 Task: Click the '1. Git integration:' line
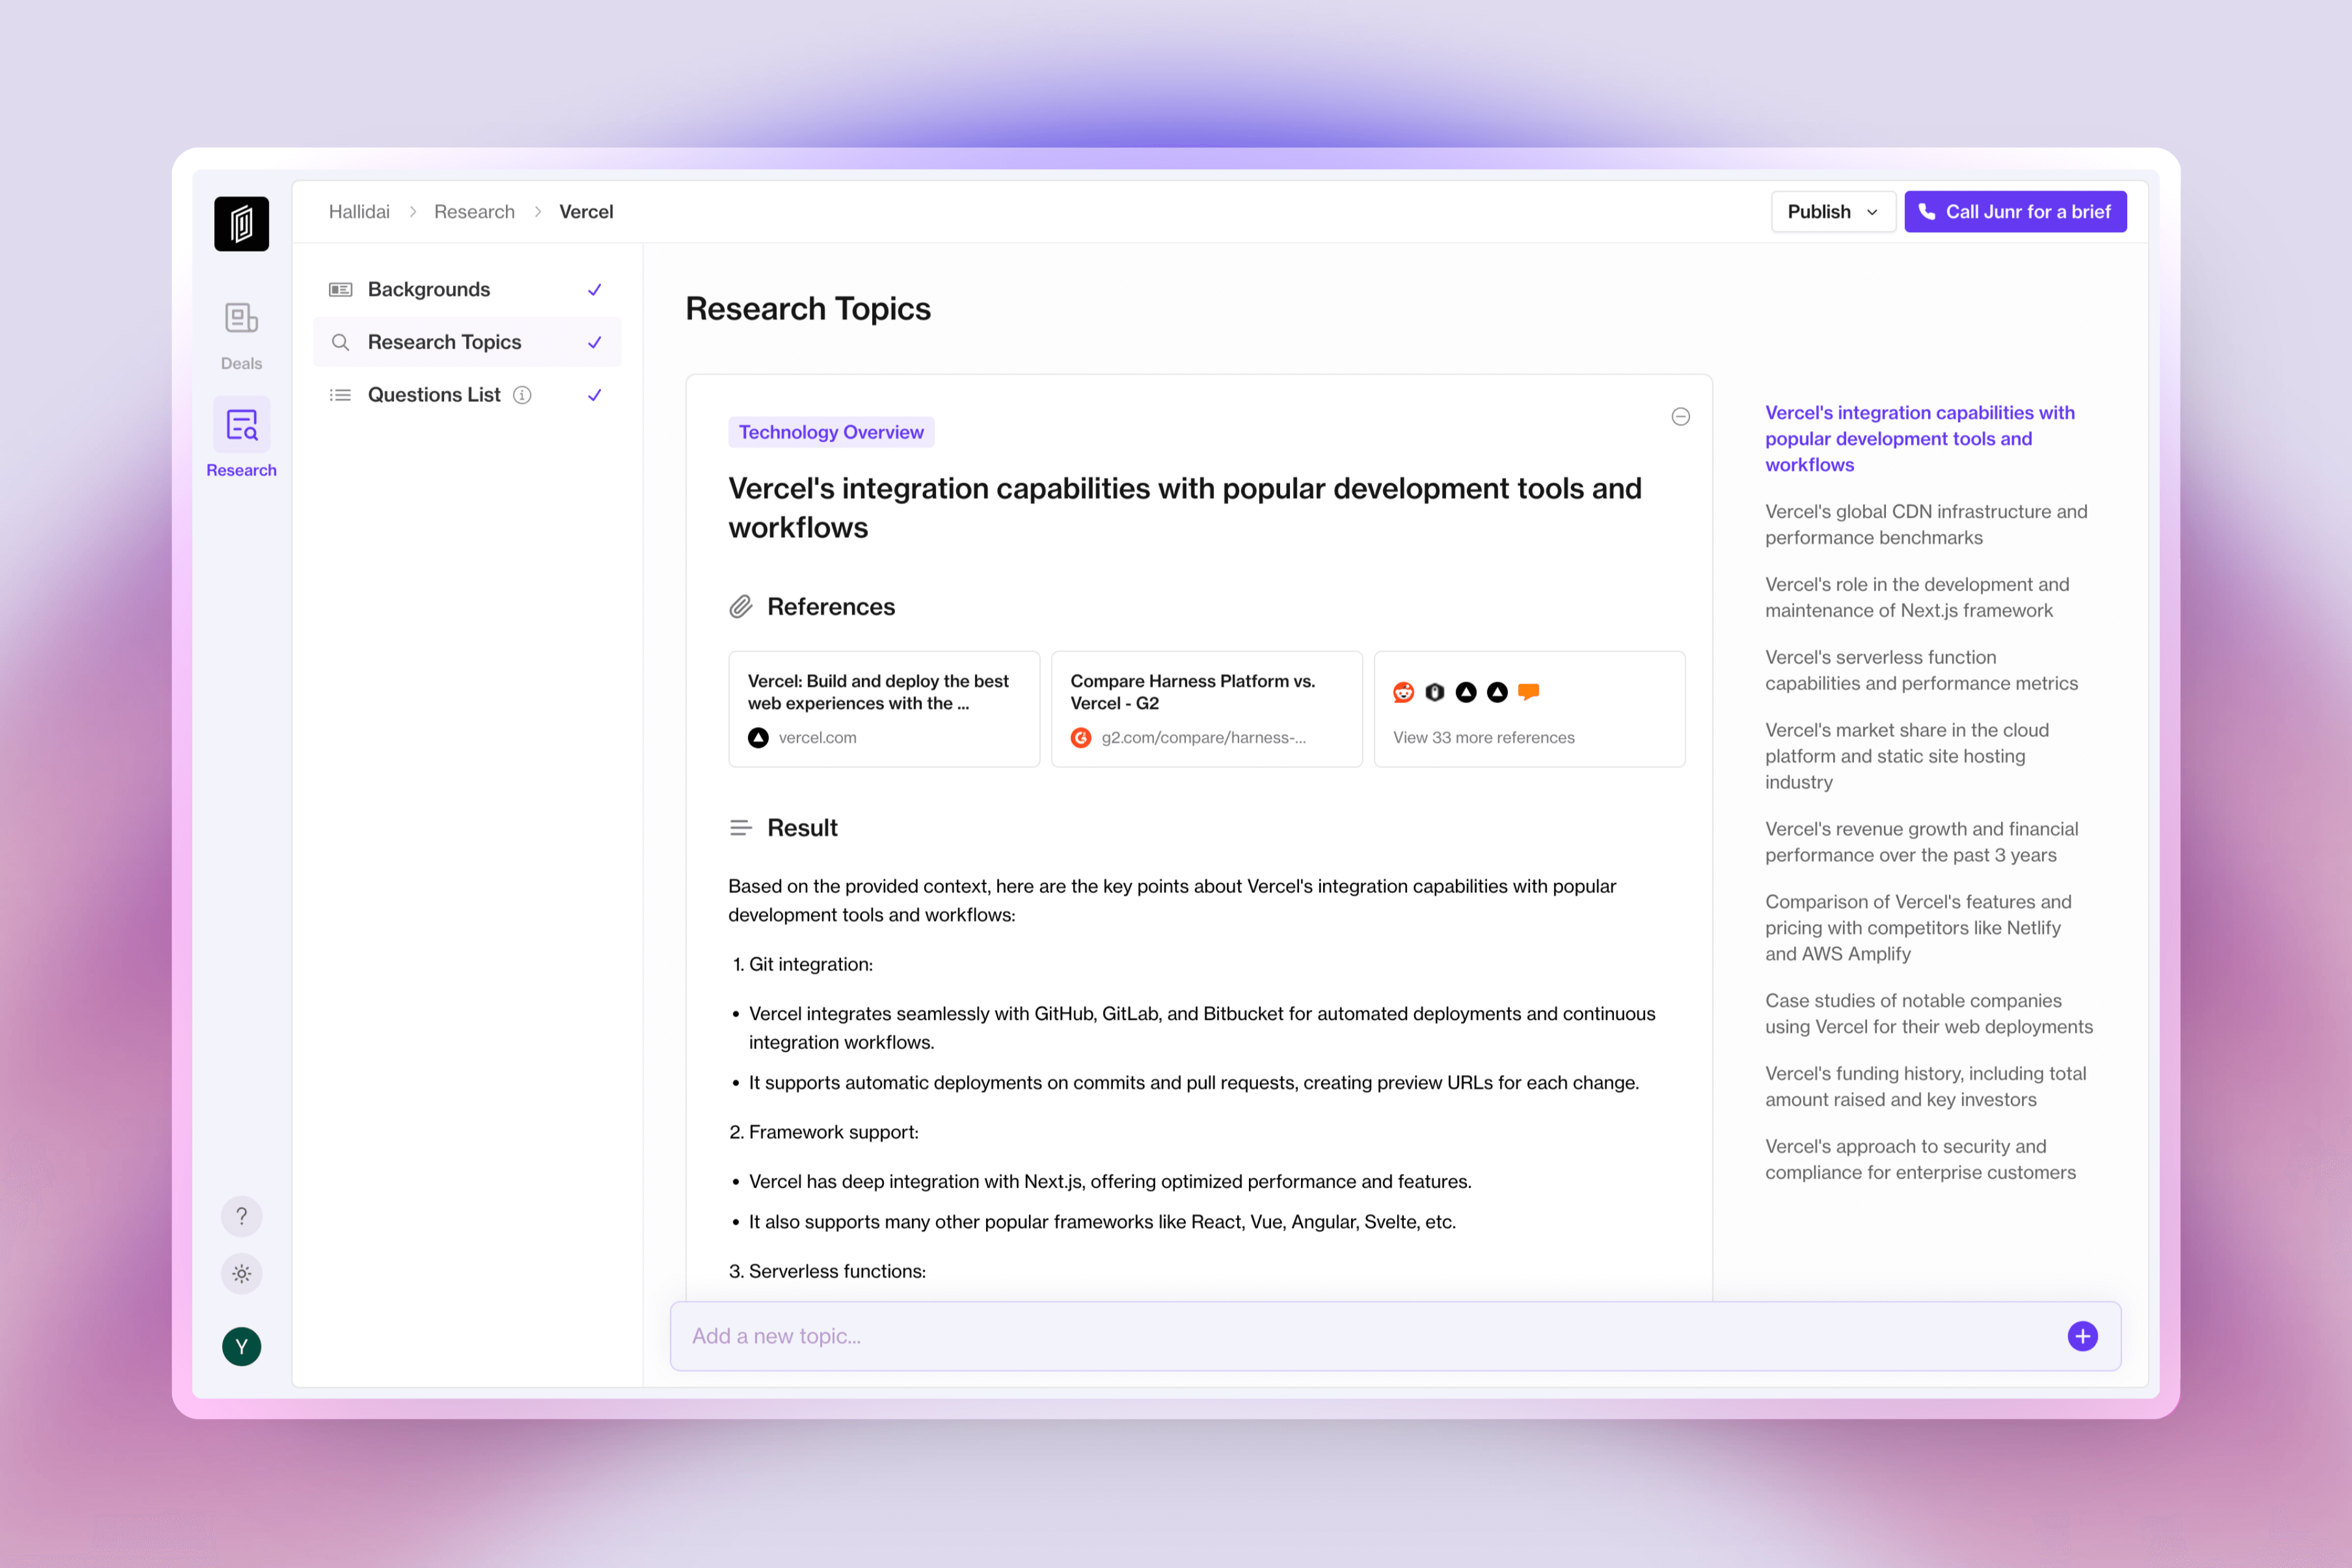tap(802, 965)
